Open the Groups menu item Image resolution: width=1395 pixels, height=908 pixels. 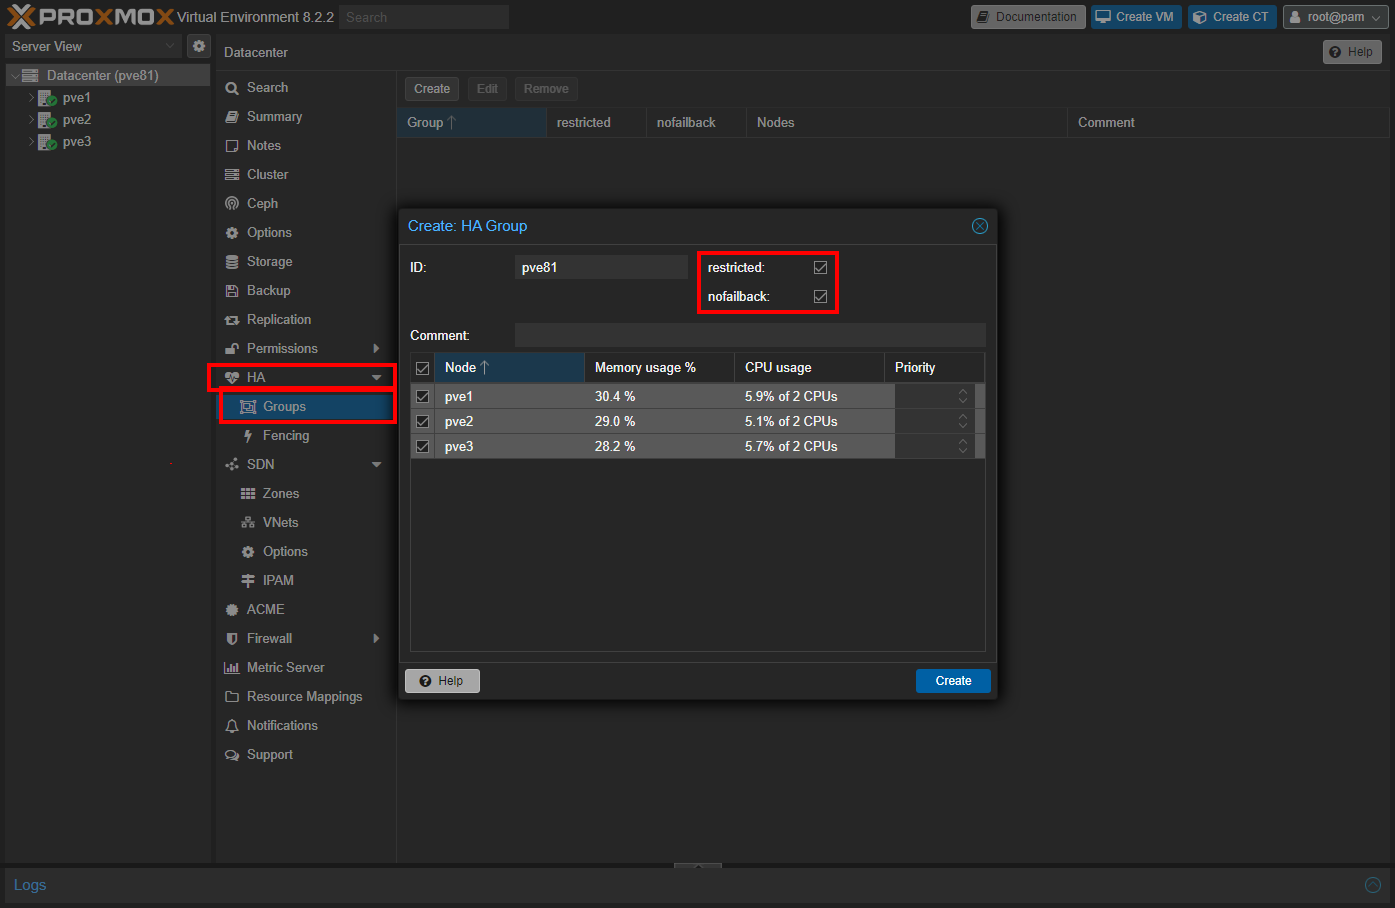pyautogui.click(x=307, y=407)
